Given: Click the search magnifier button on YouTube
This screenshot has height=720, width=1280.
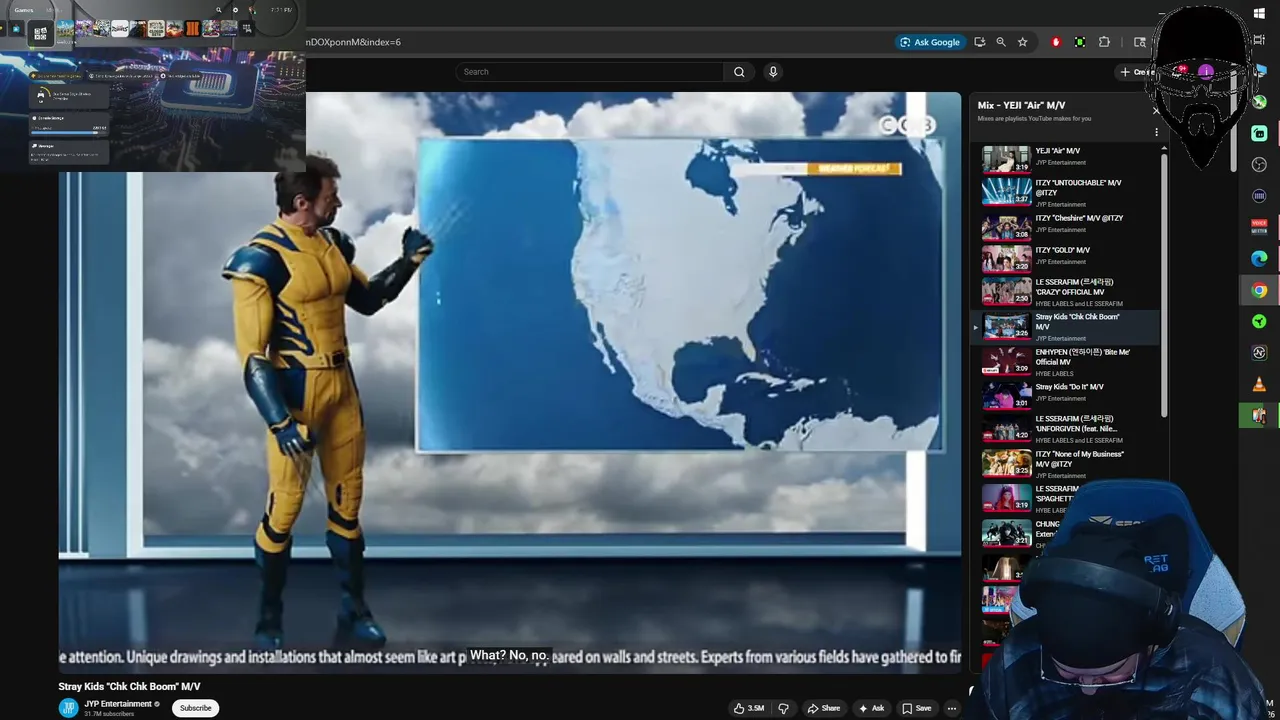Looking at the screenshot, I should pos(739,72).
